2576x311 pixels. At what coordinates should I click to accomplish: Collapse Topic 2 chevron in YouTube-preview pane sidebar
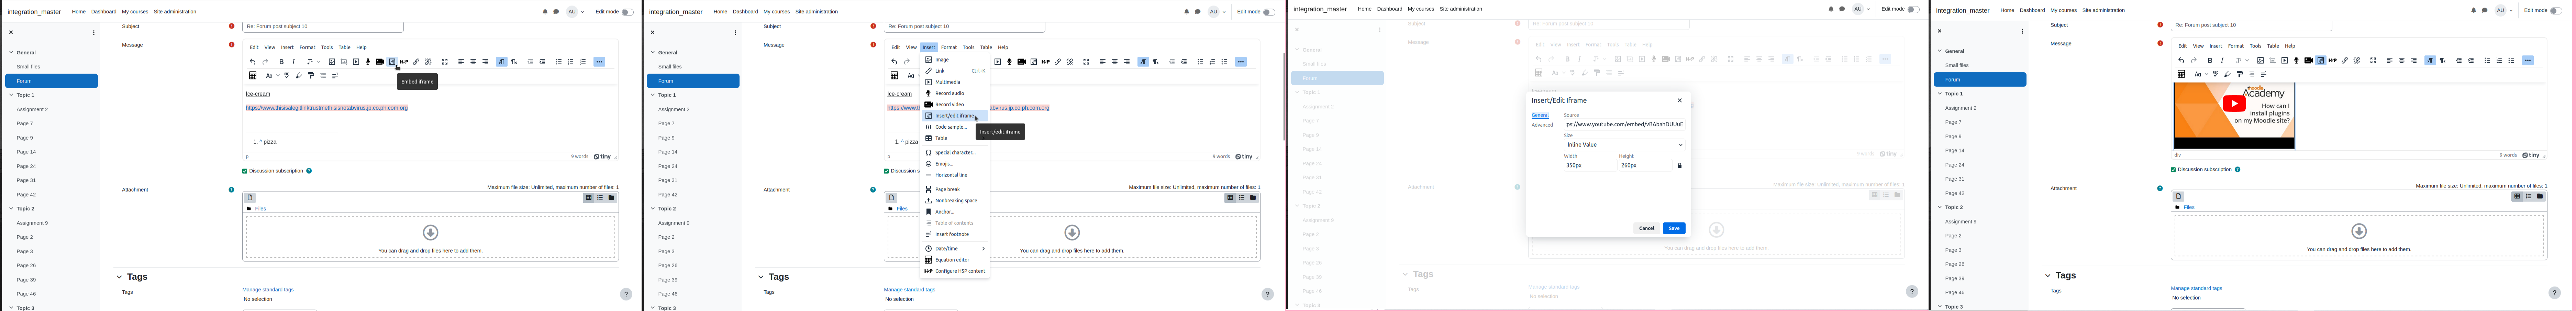[1940, 207]
